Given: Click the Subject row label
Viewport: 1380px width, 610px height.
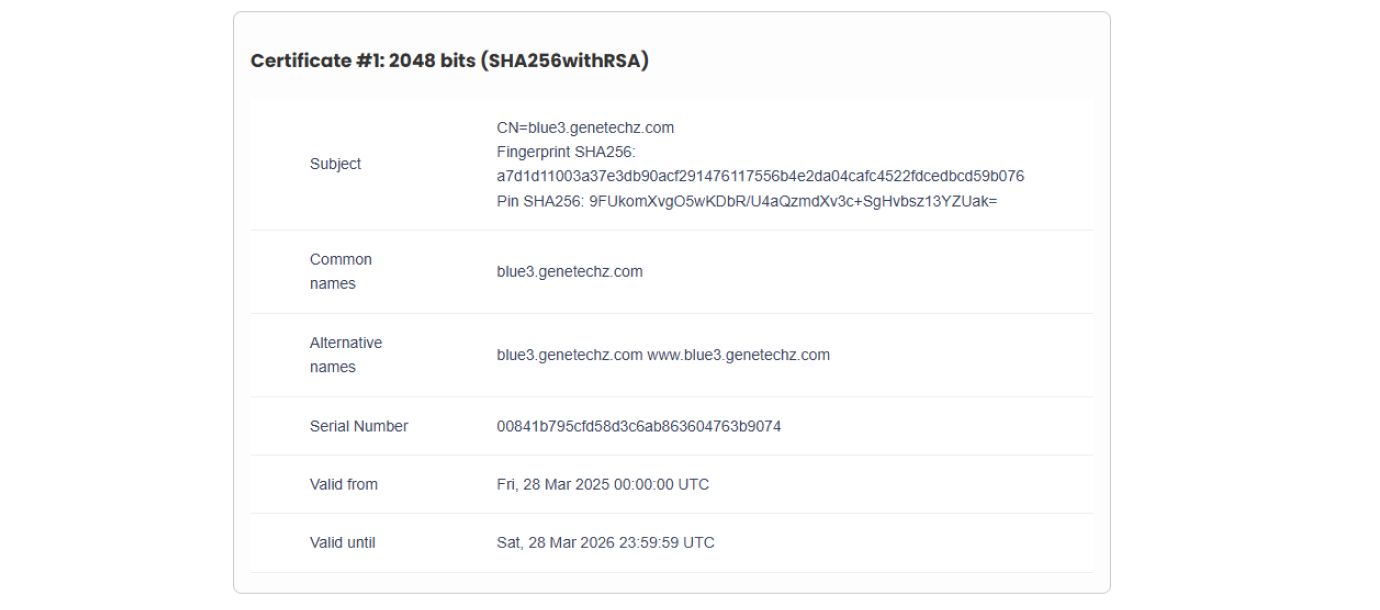Looking at the screenshot, I should (335, 164).
